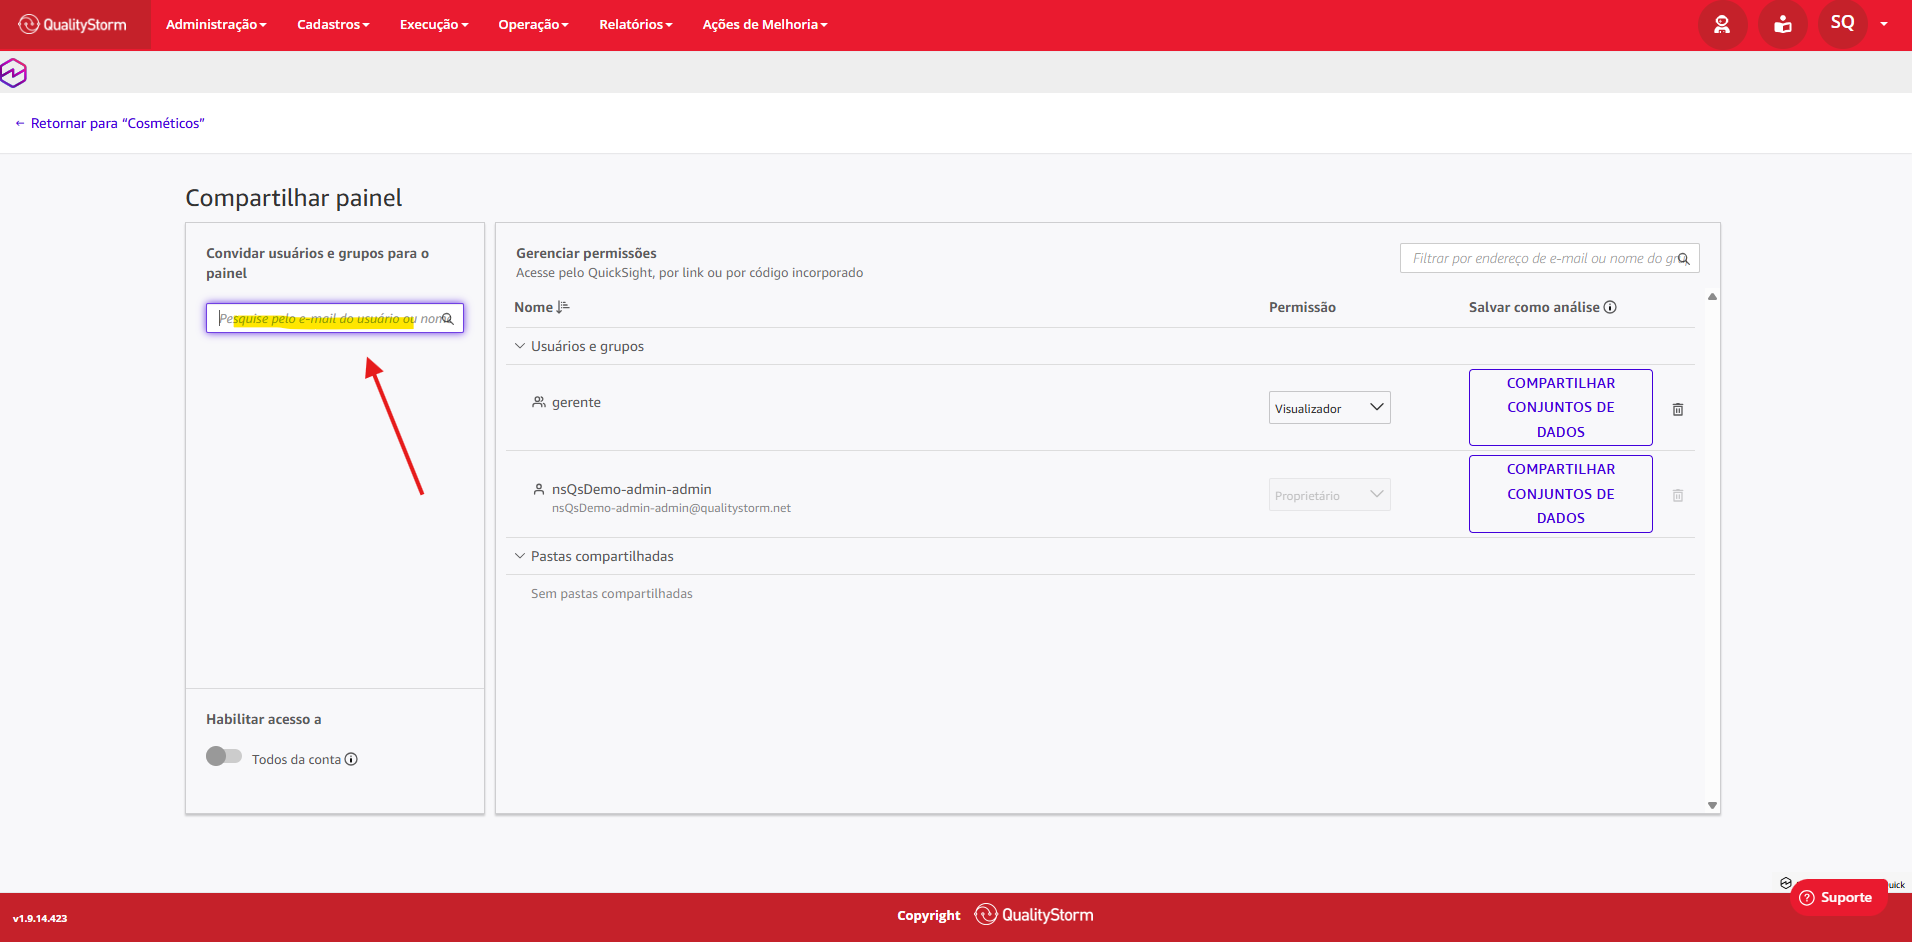Click the QualityStorm logo in the header
Image resolution: width=1912 pixels, height=942 pixels.
tap(73, 24)
